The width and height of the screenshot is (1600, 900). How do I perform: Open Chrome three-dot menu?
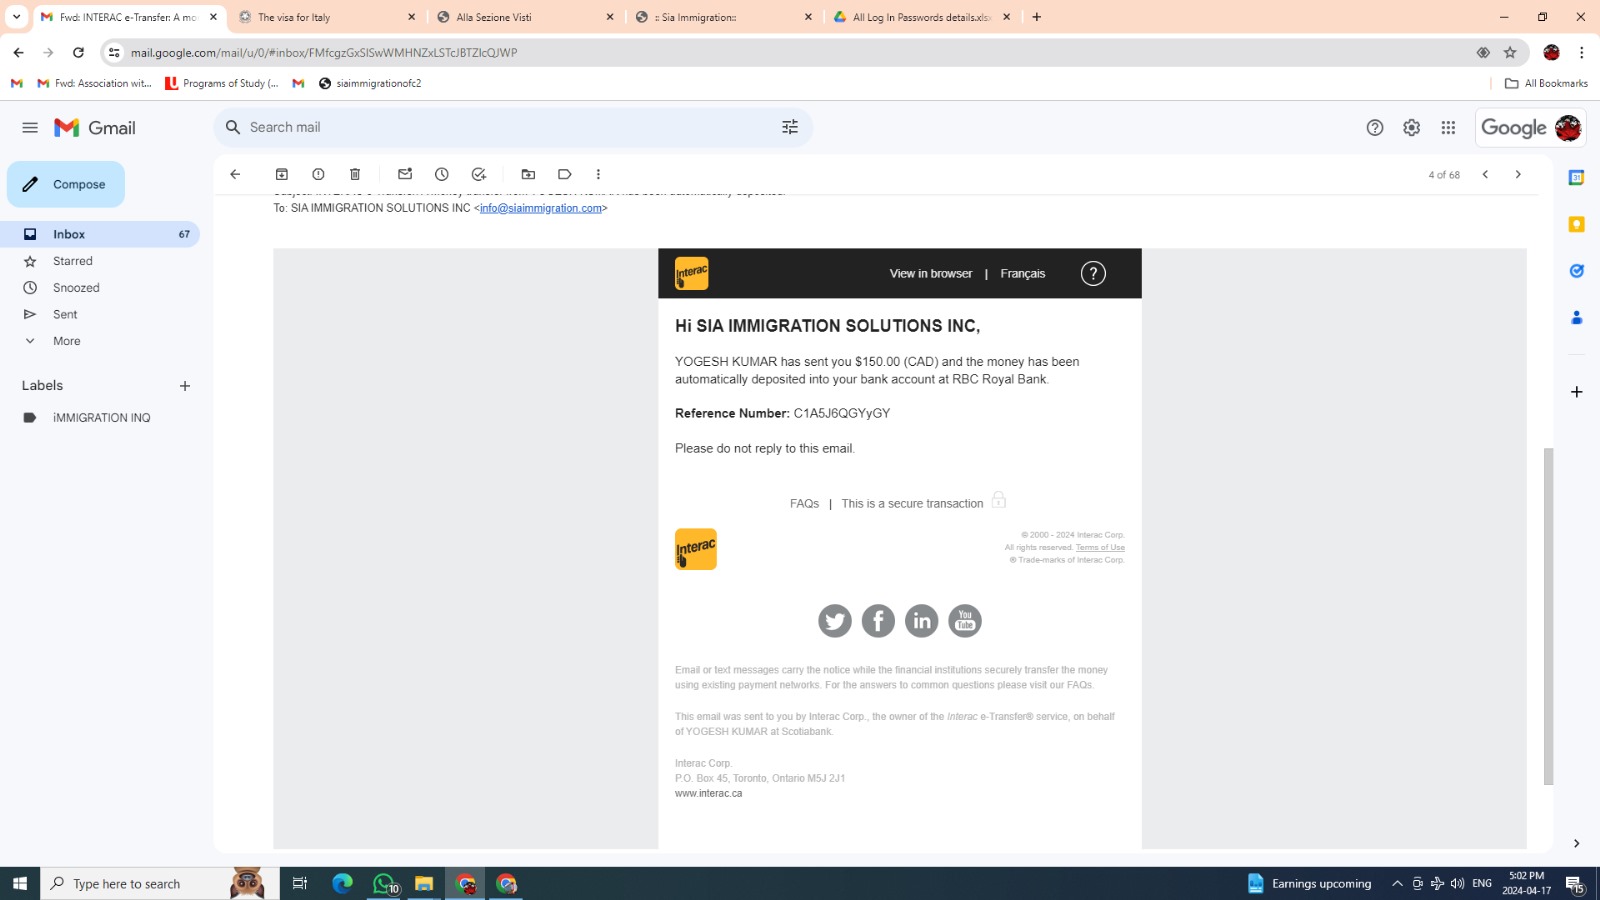(1582, 52)
